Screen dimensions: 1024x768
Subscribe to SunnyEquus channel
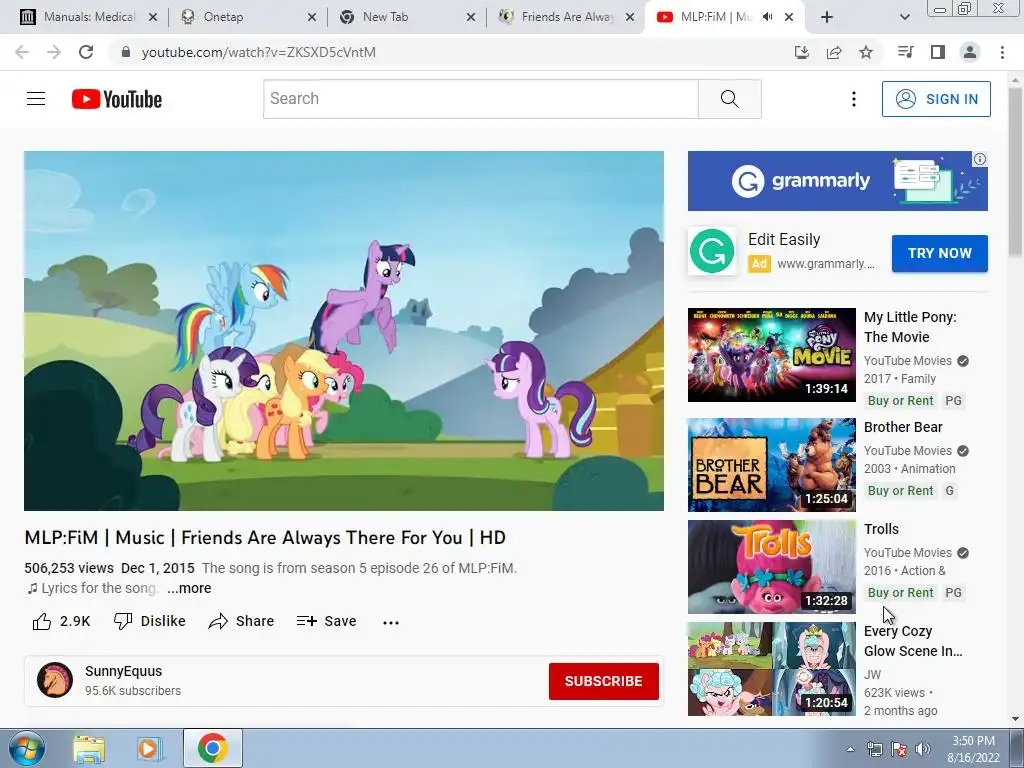(x=603, y=681)
